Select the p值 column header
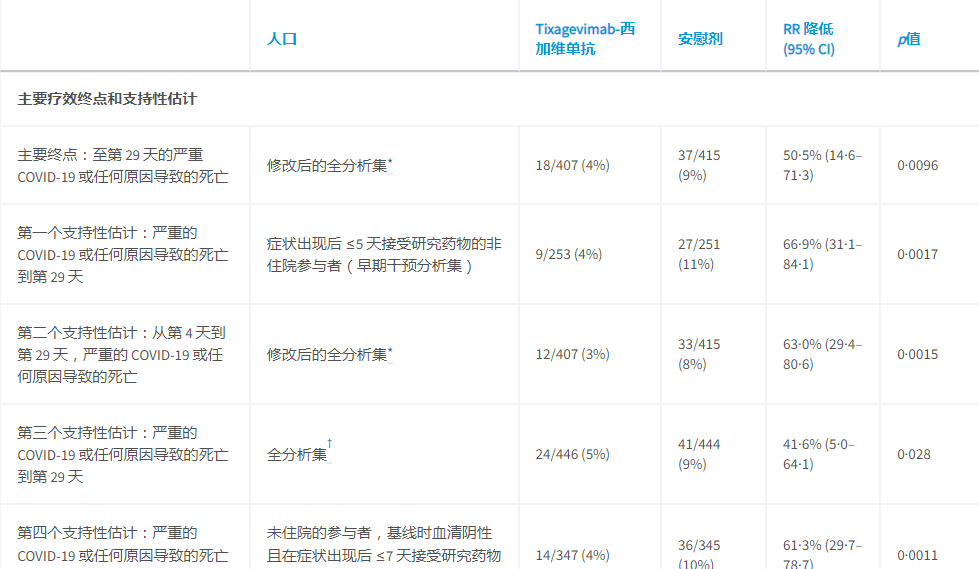Screen dimensions: 979x569 [909, 39]
